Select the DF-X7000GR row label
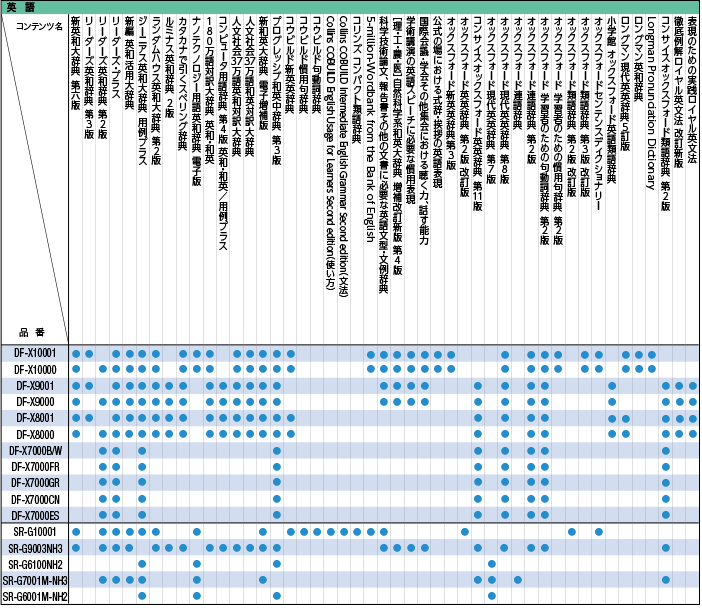The width and height of the screenshot is (702, 616). click(x=35, y=483)
